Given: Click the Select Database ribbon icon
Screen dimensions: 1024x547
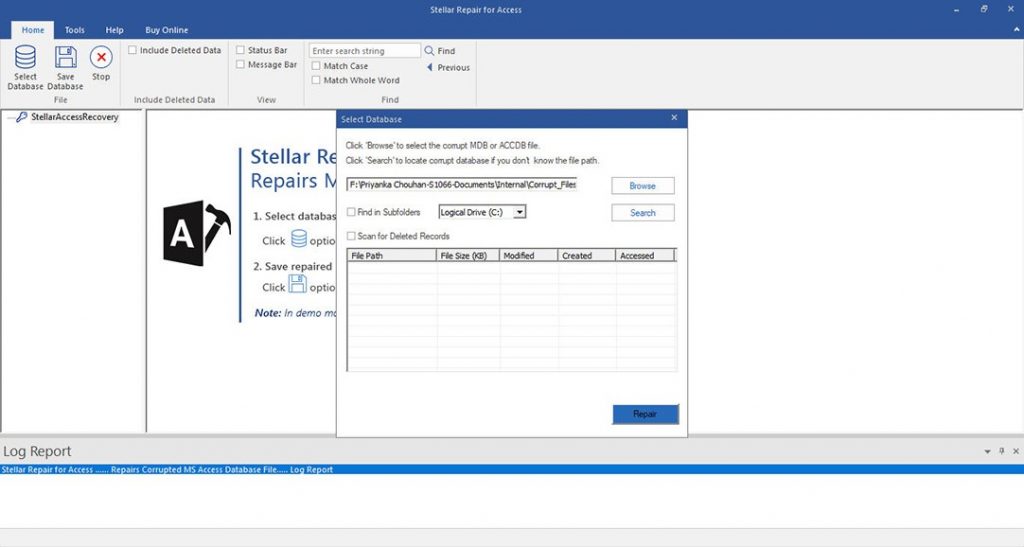Looking at the screenshot, I should pyautogui.click(x=25, y=57).
